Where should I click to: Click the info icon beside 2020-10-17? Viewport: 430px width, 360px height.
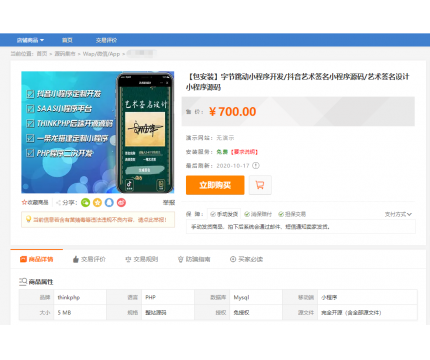(x=256, y=165)
